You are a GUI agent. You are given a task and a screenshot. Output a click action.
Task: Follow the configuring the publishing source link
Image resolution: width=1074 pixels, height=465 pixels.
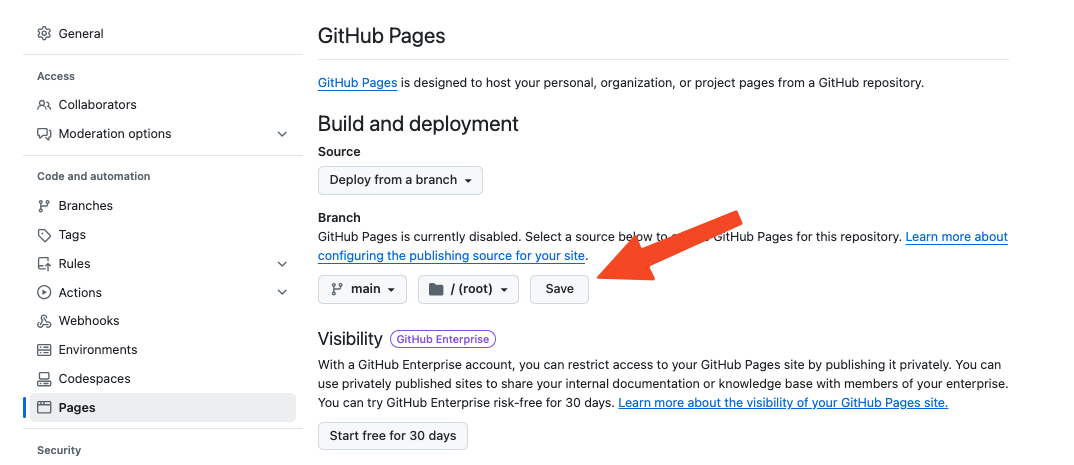coord(452,256)
